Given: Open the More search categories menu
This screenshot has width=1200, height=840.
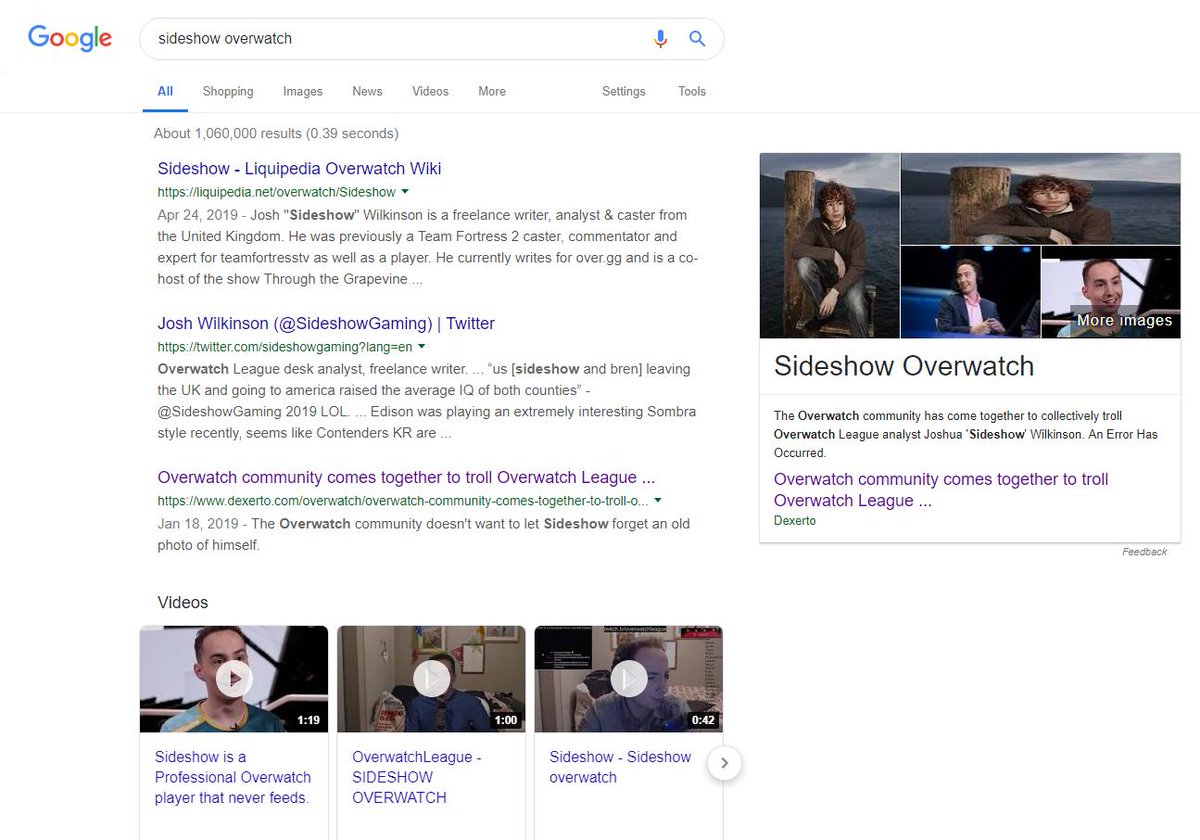Looking at the screenshot, I should [492, 91].
